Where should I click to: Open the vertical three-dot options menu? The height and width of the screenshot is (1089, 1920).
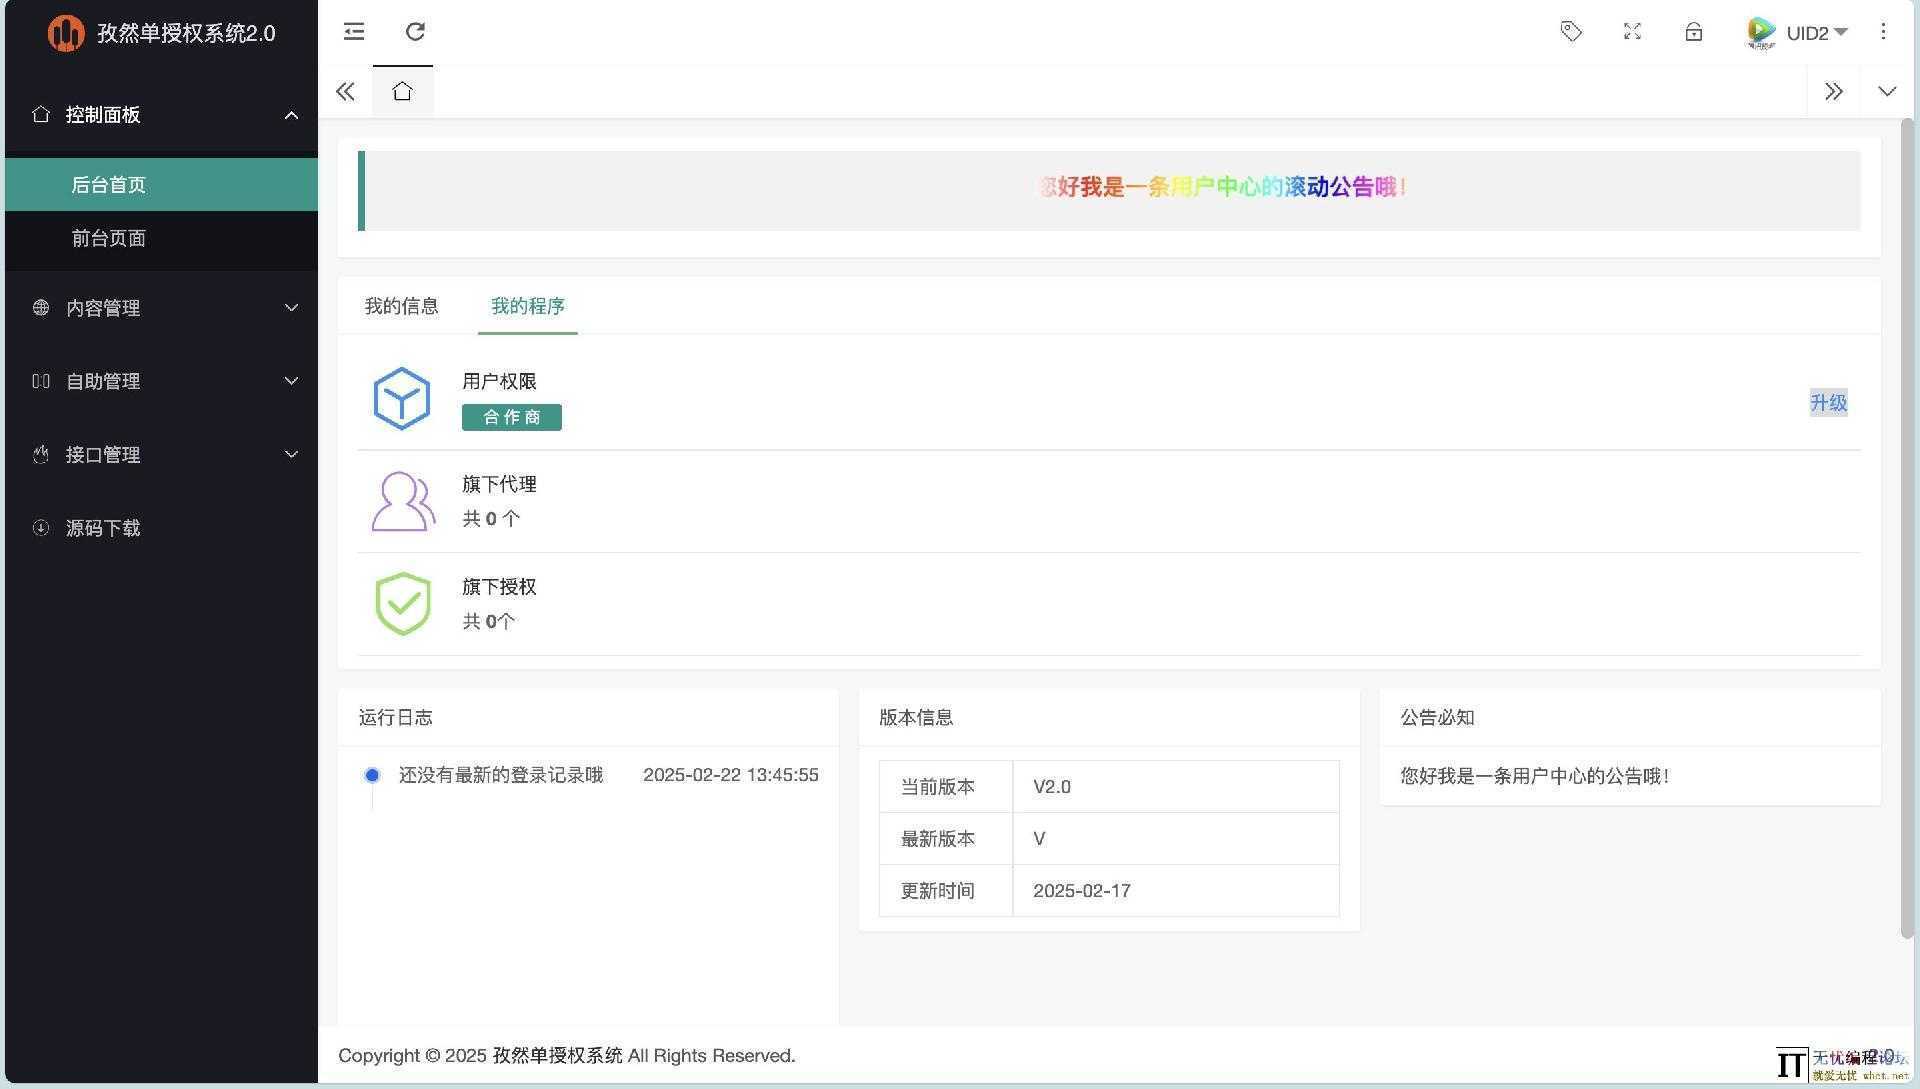1884,31
